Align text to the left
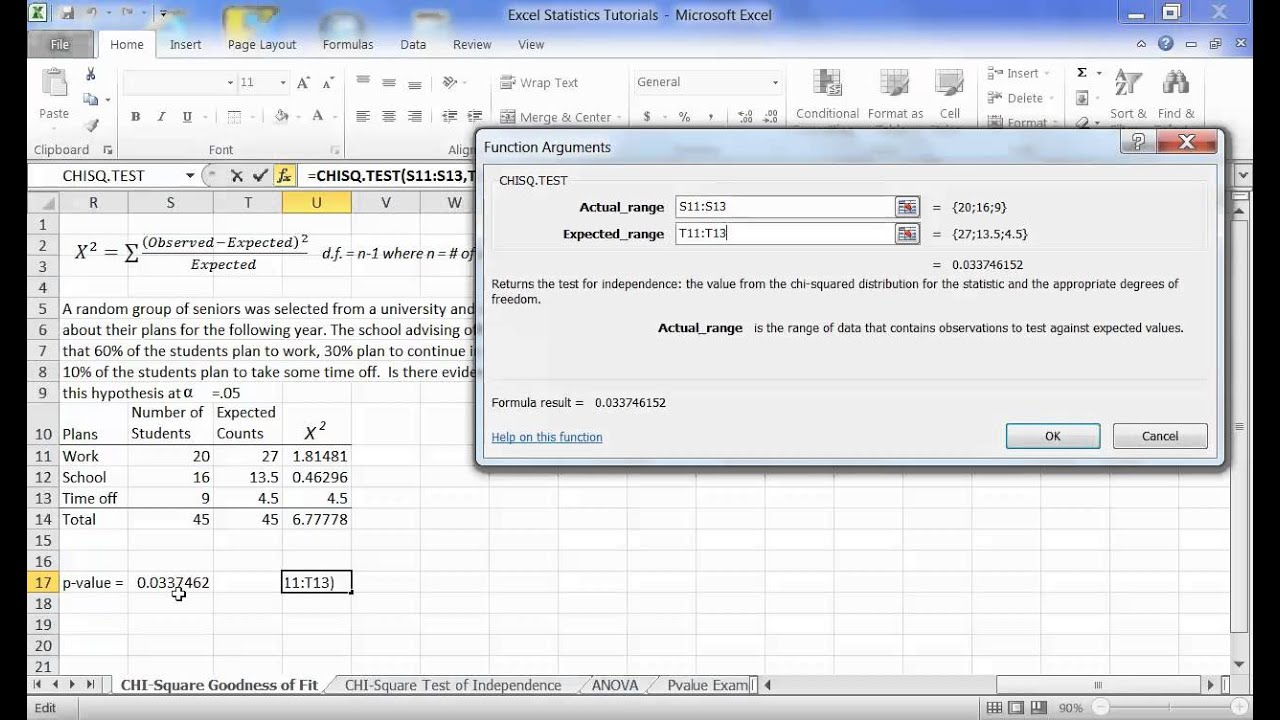1280x720 pixels. tap(363, 117)
